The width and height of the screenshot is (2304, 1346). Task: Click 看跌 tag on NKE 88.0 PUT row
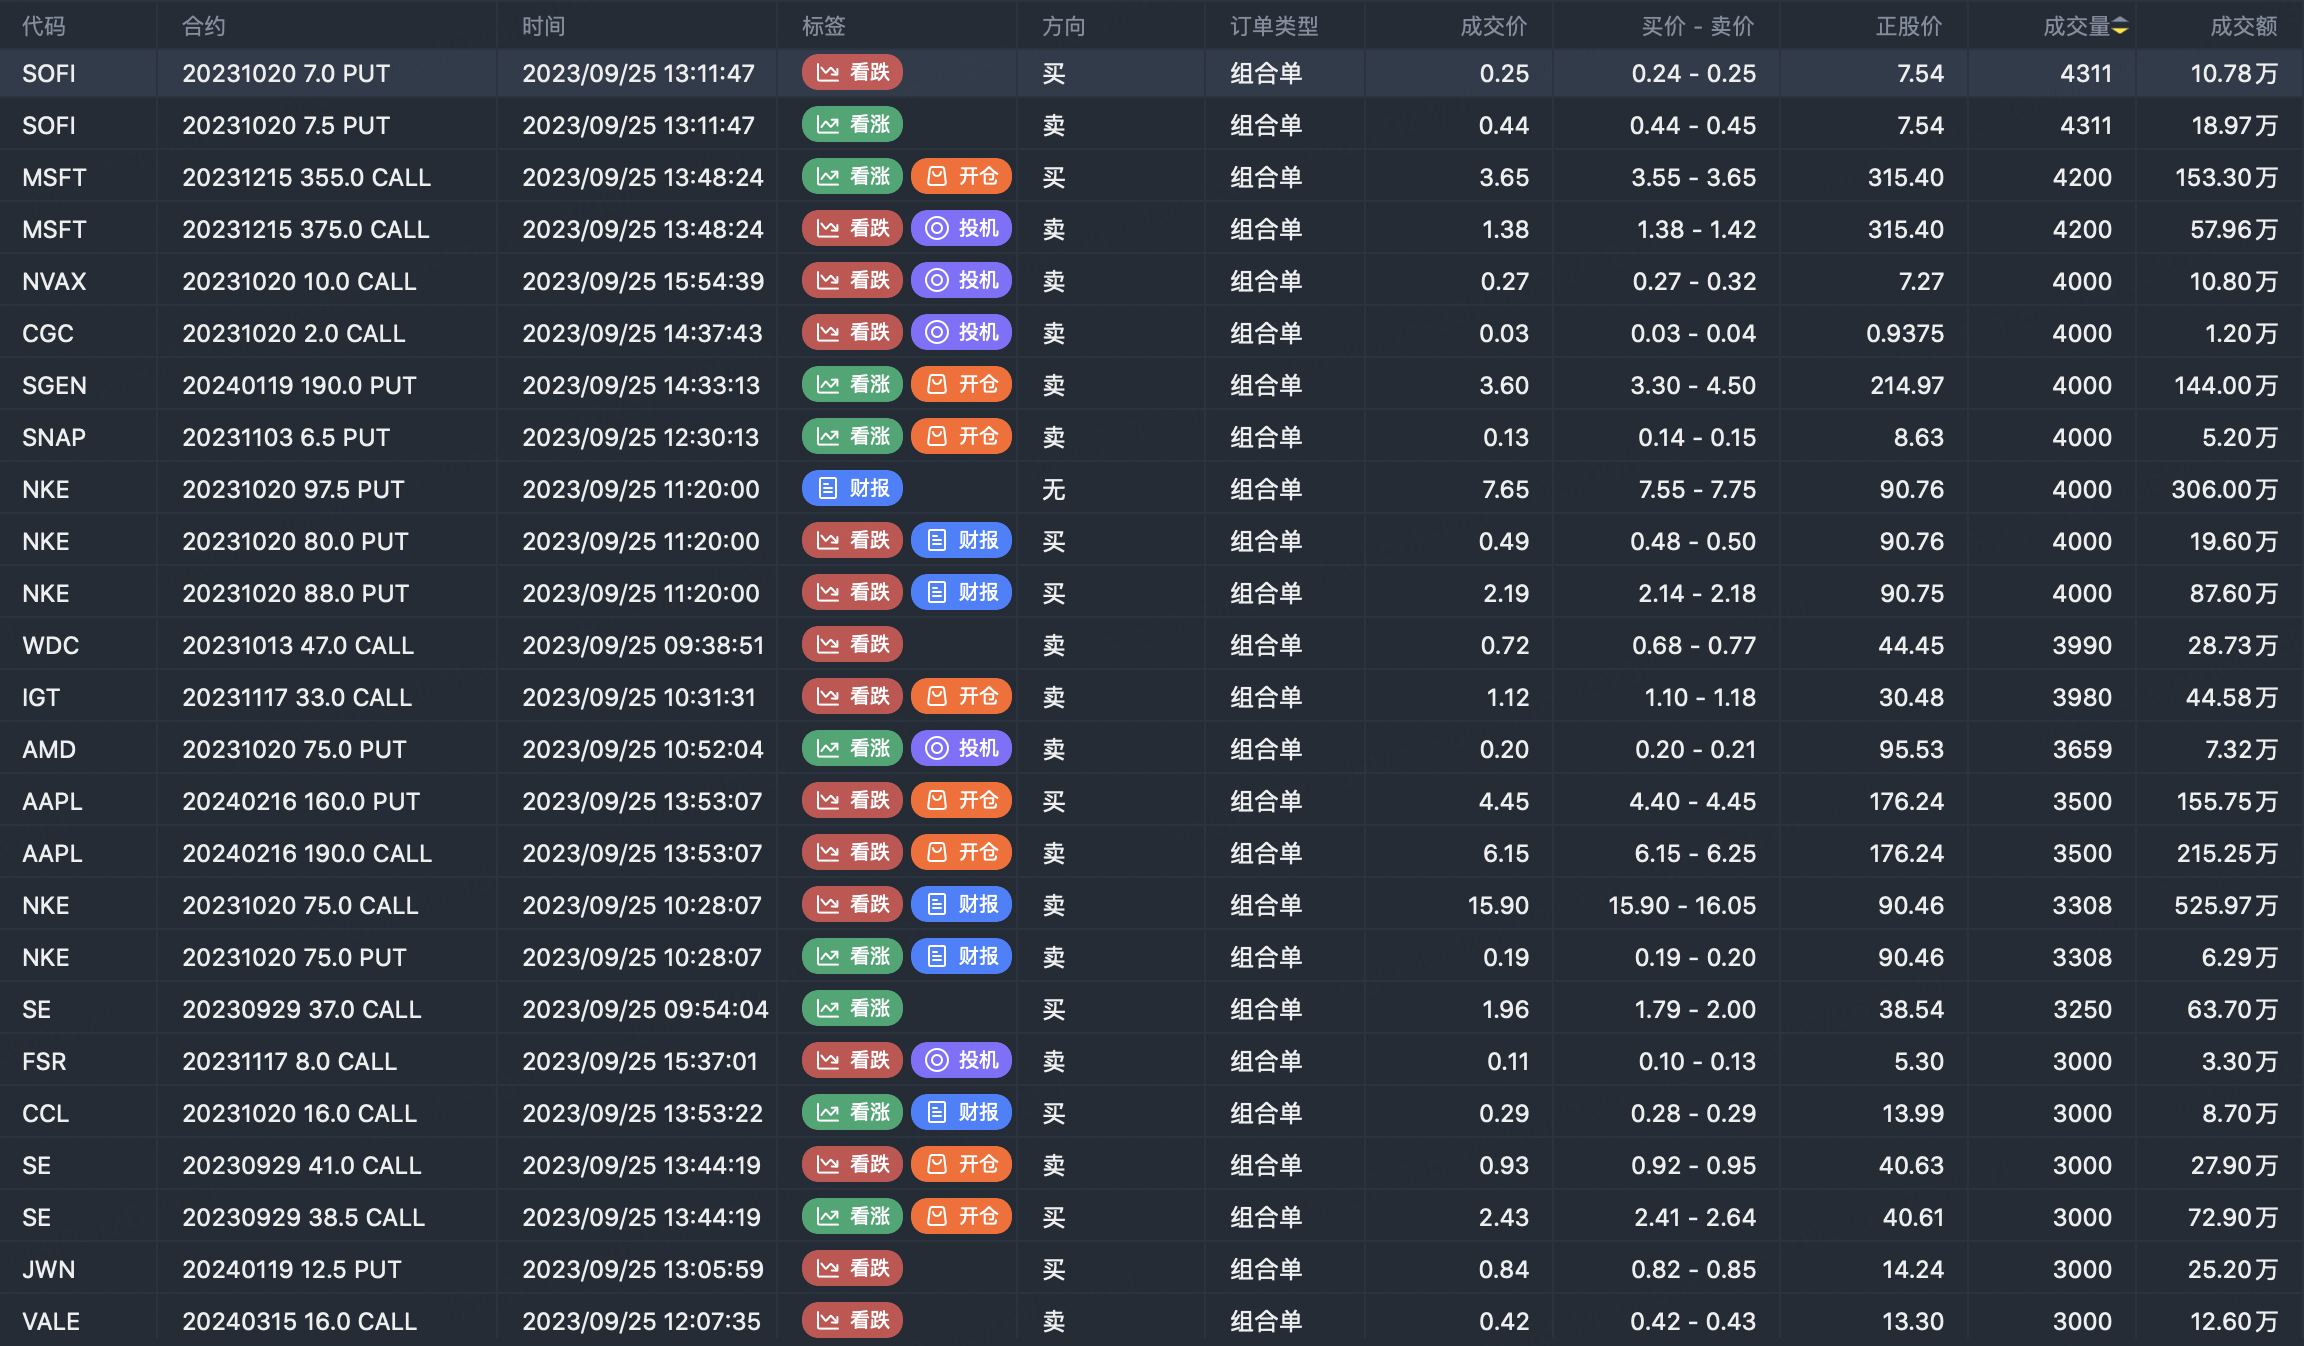click(x=853, y=593)
